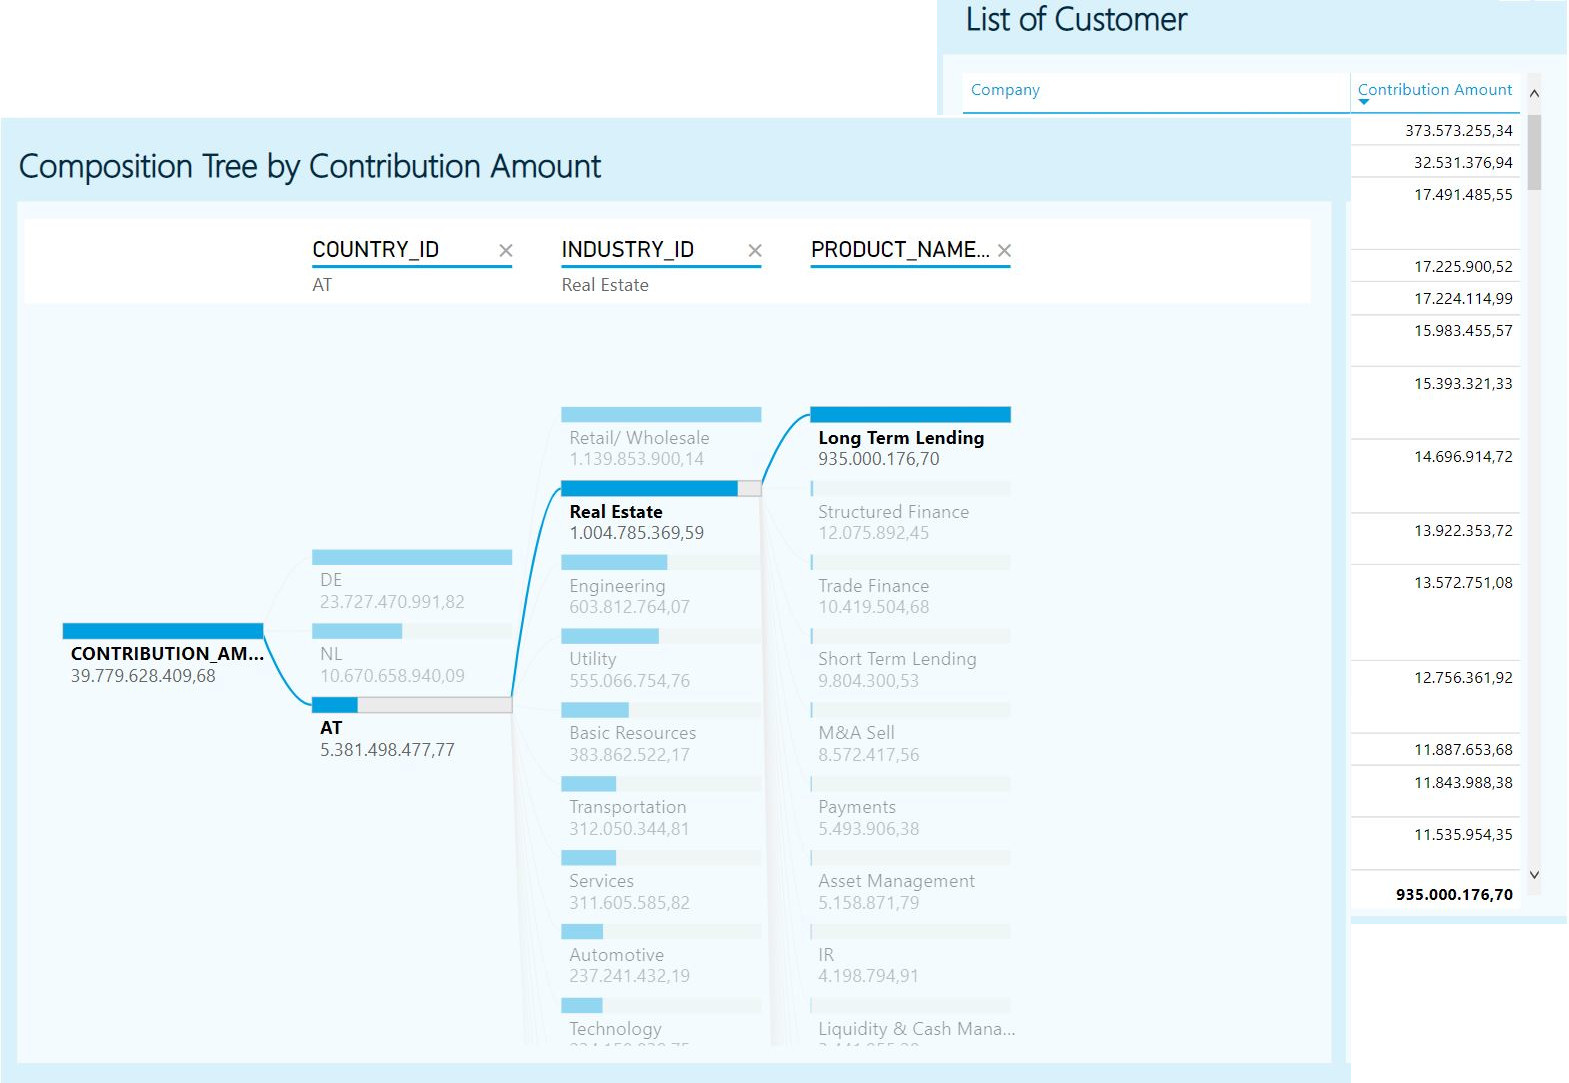Click the scroll down arrow in customer list
This screenshot has width=1569, height=1083.
[1534, 875]
